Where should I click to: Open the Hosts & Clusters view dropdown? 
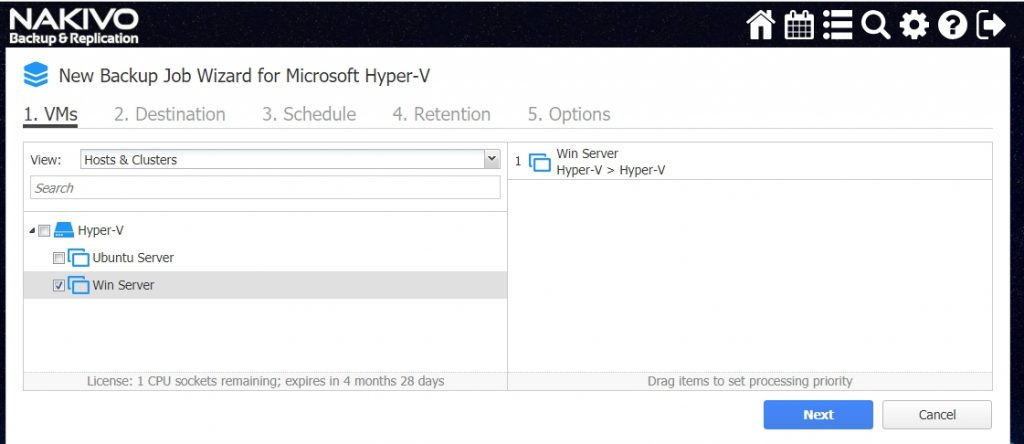click(x=291, y=159)
